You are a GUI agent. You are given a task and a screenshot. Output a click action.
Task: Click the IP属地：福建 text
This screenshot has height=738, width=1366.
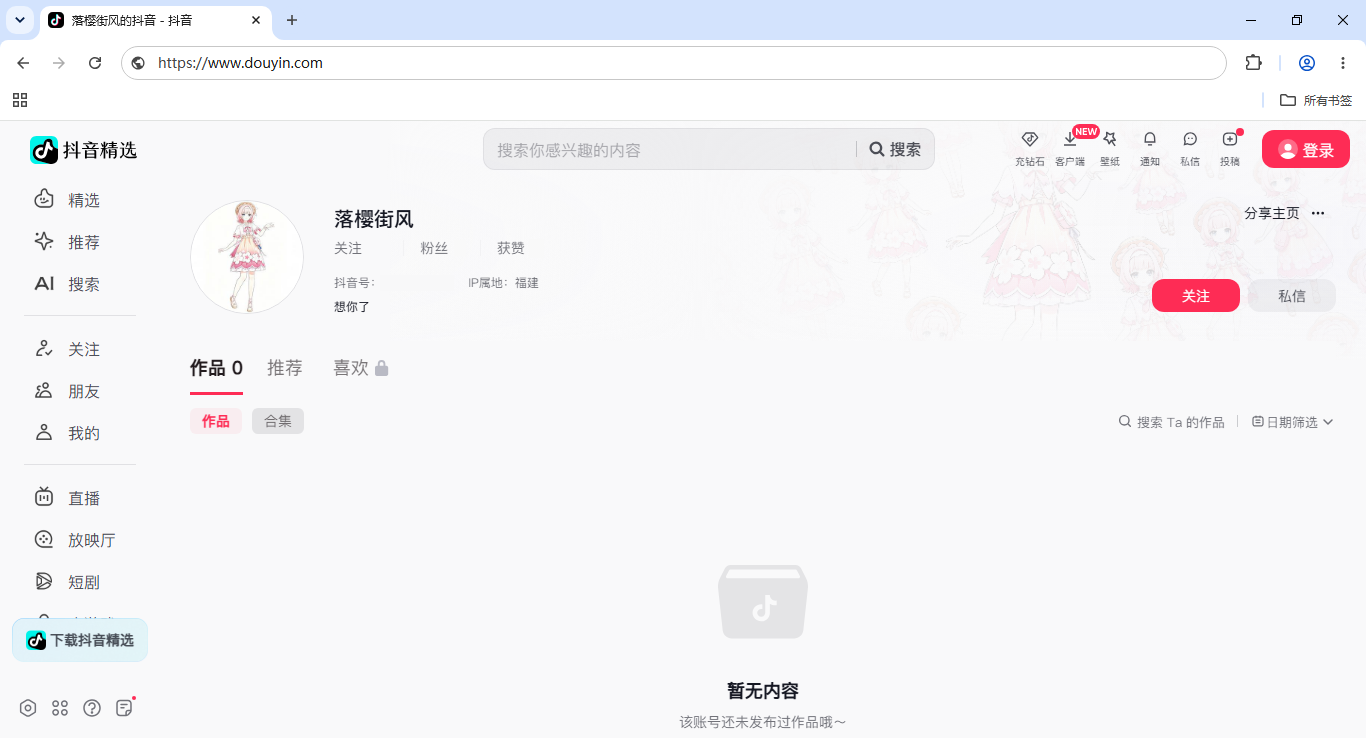(503, 283)
